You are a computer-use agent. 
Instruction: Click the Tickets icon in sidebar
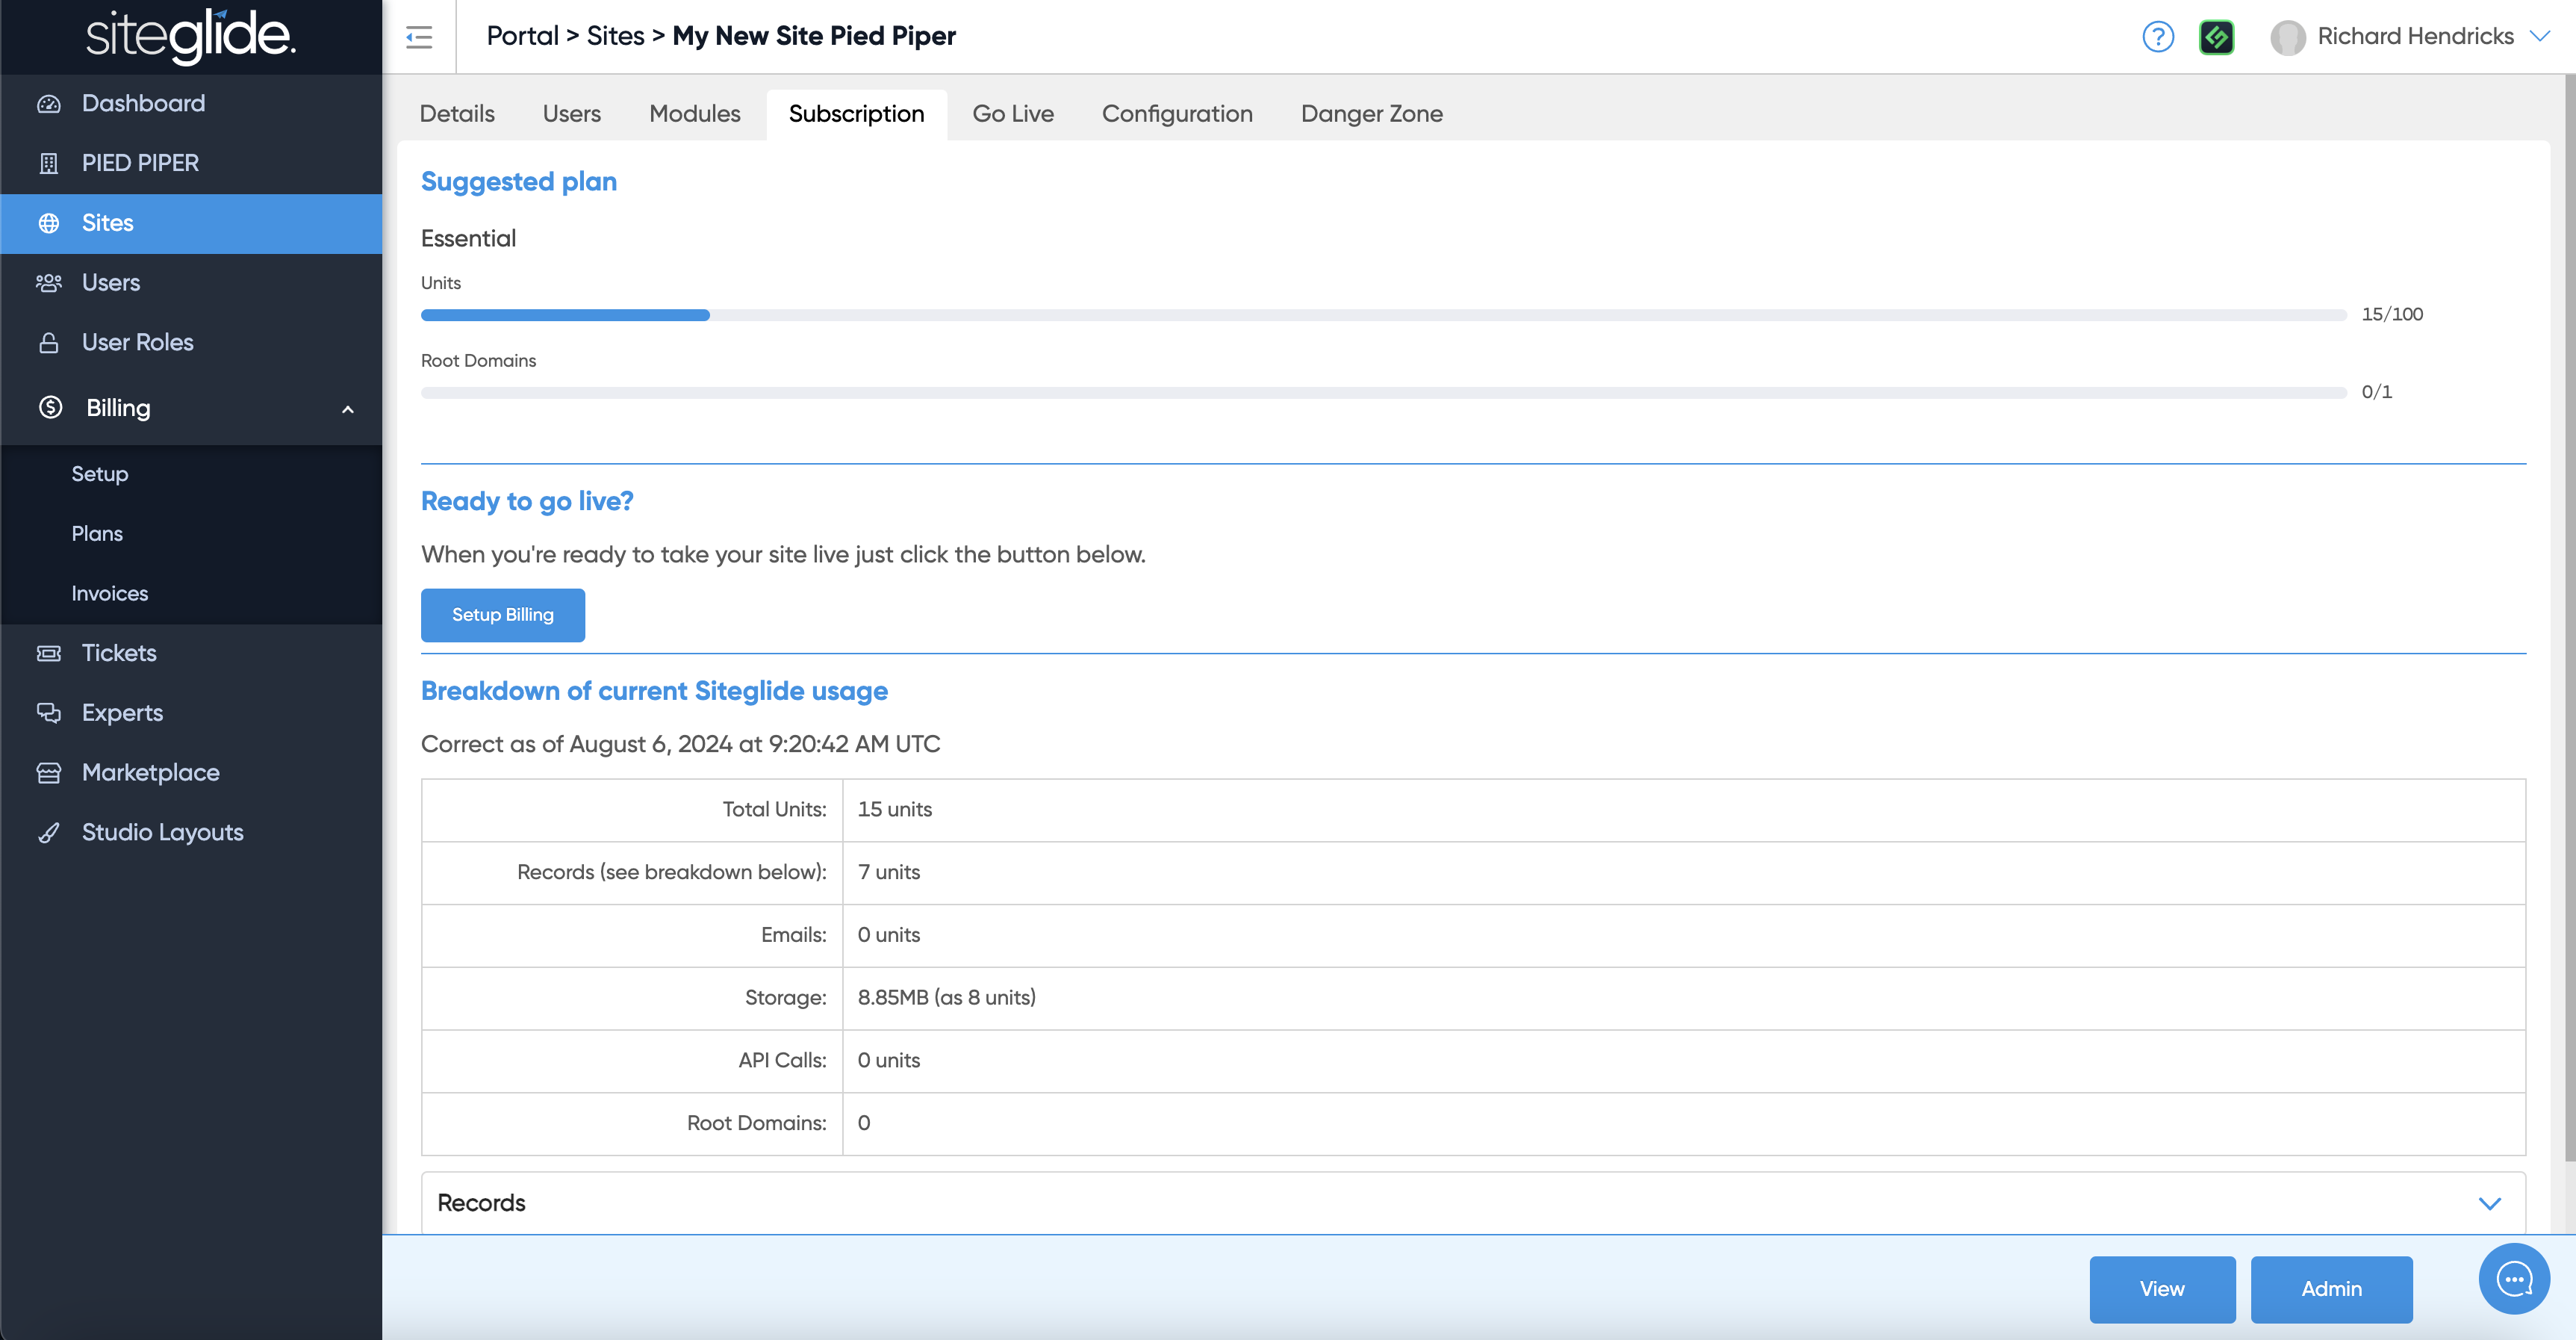tap(48, 653)
